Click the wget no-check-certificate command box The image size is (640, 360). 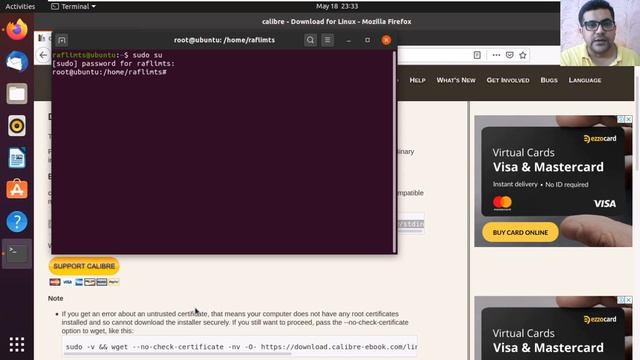(x=240, y=347)
